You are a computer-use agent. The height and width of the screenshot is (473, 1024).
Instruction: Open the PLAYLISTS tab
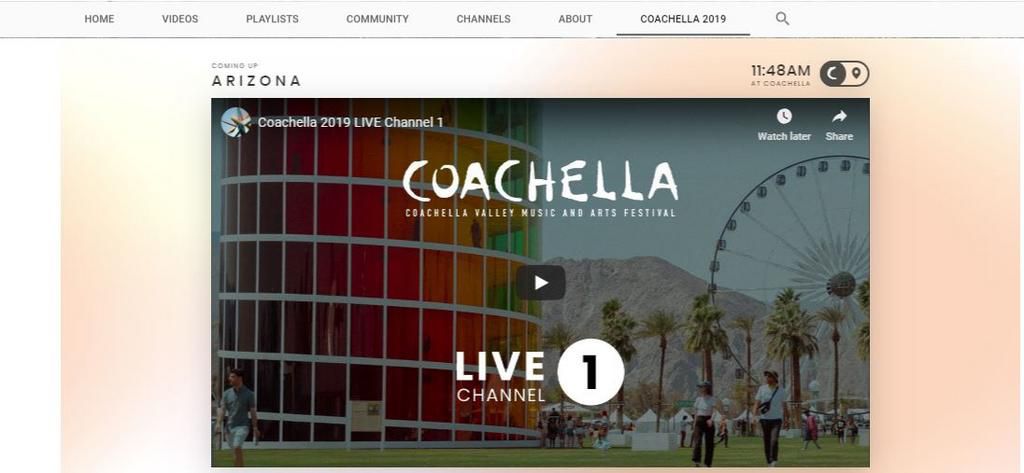coord(272,19)
